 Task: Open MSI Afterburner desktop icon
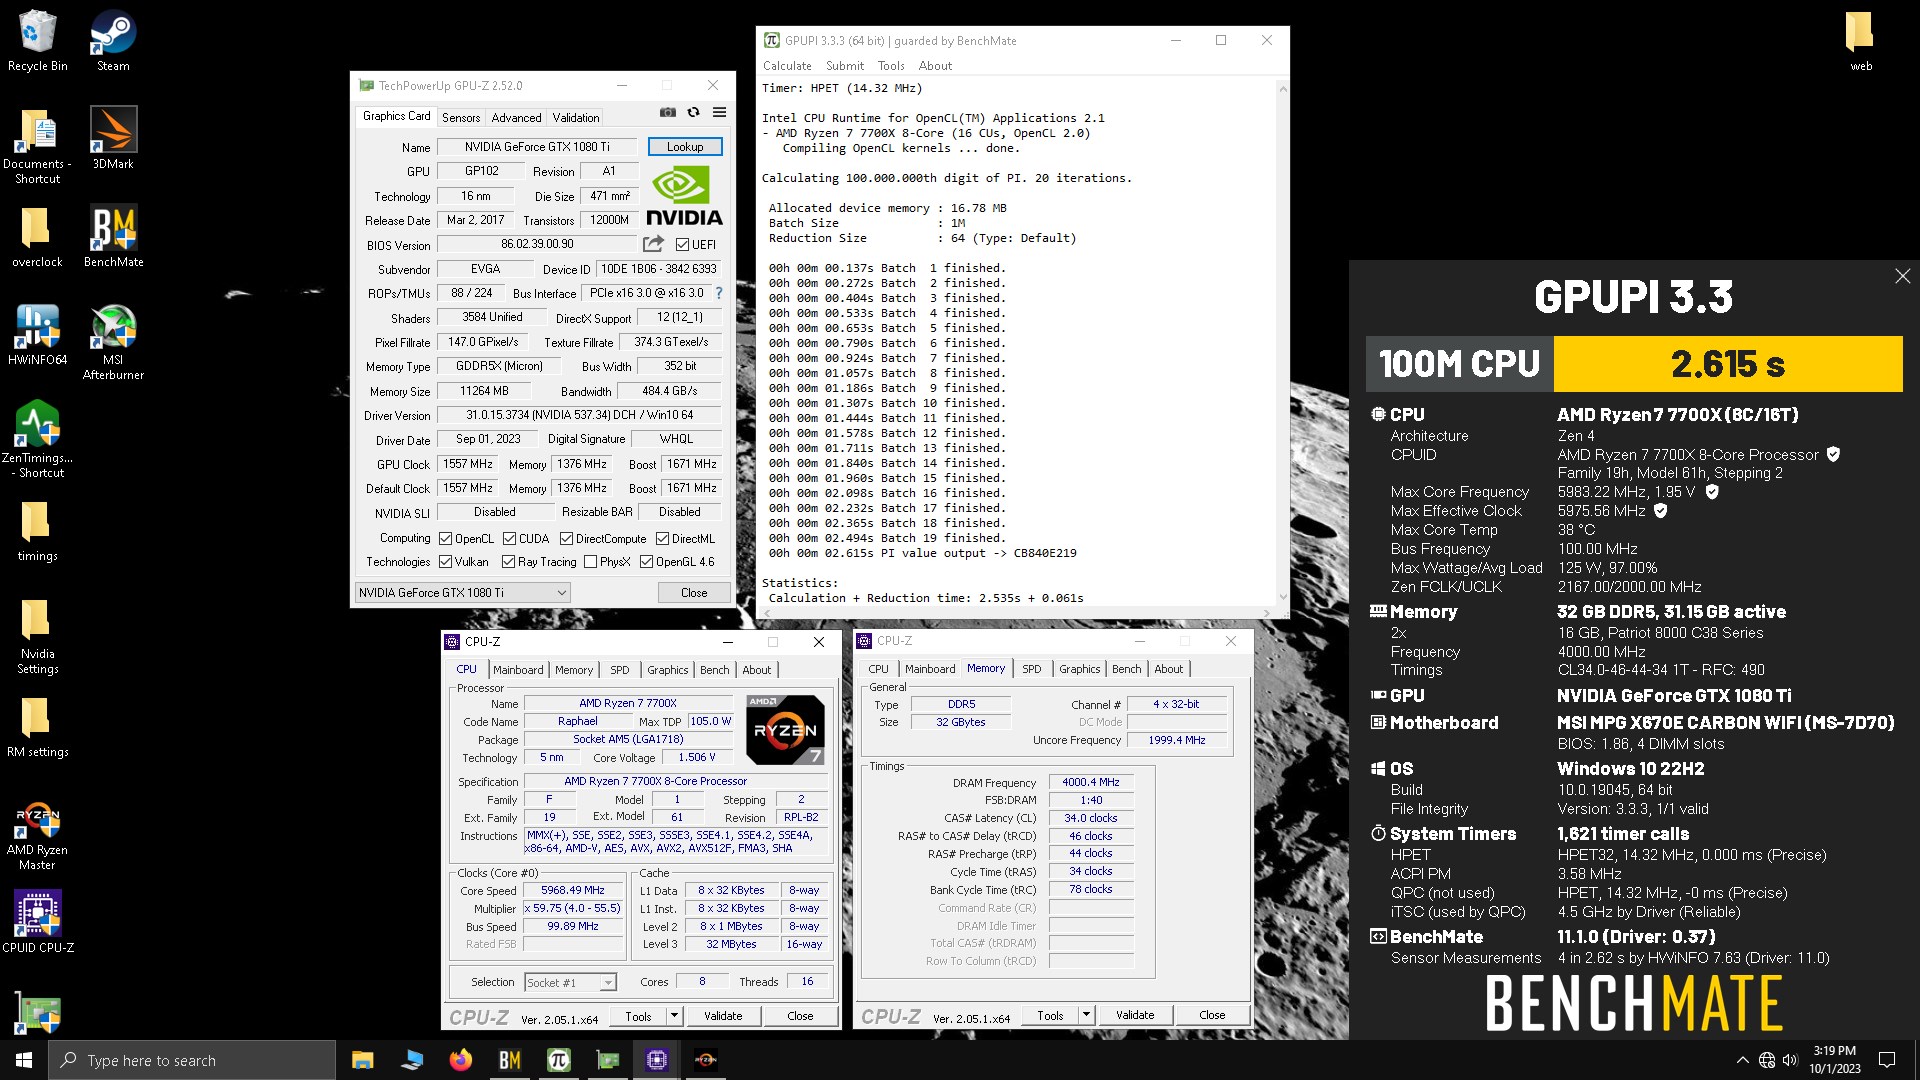pos(113,342)
